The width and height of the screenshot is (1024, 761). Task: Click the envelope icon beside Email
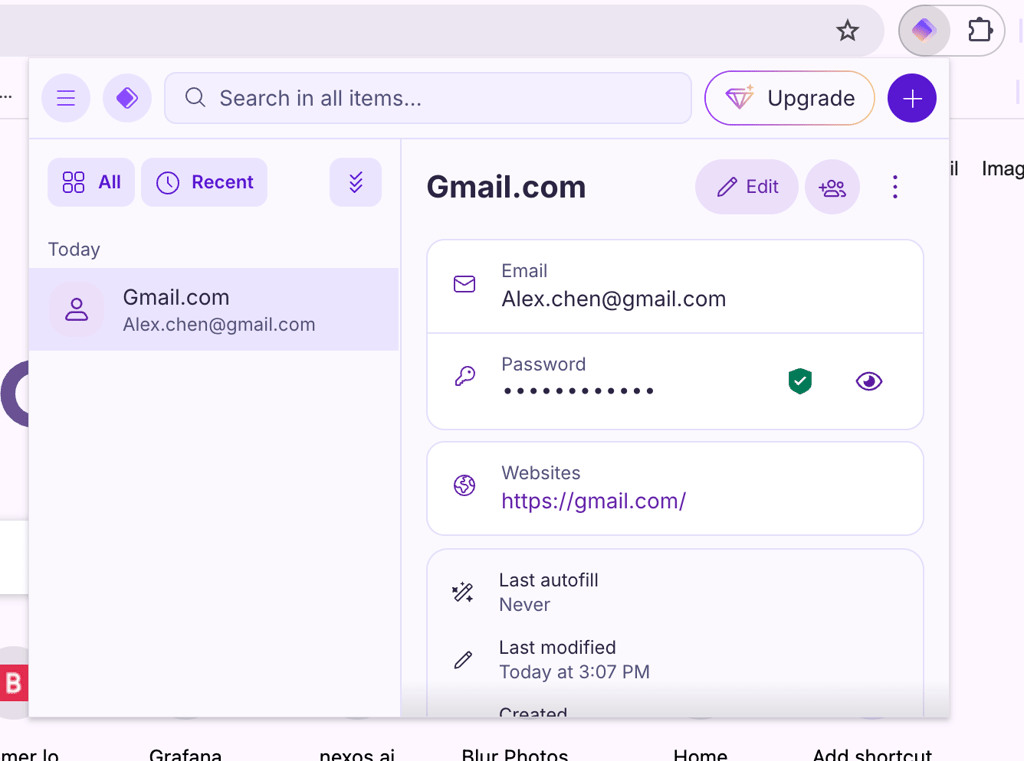point(464,284)
